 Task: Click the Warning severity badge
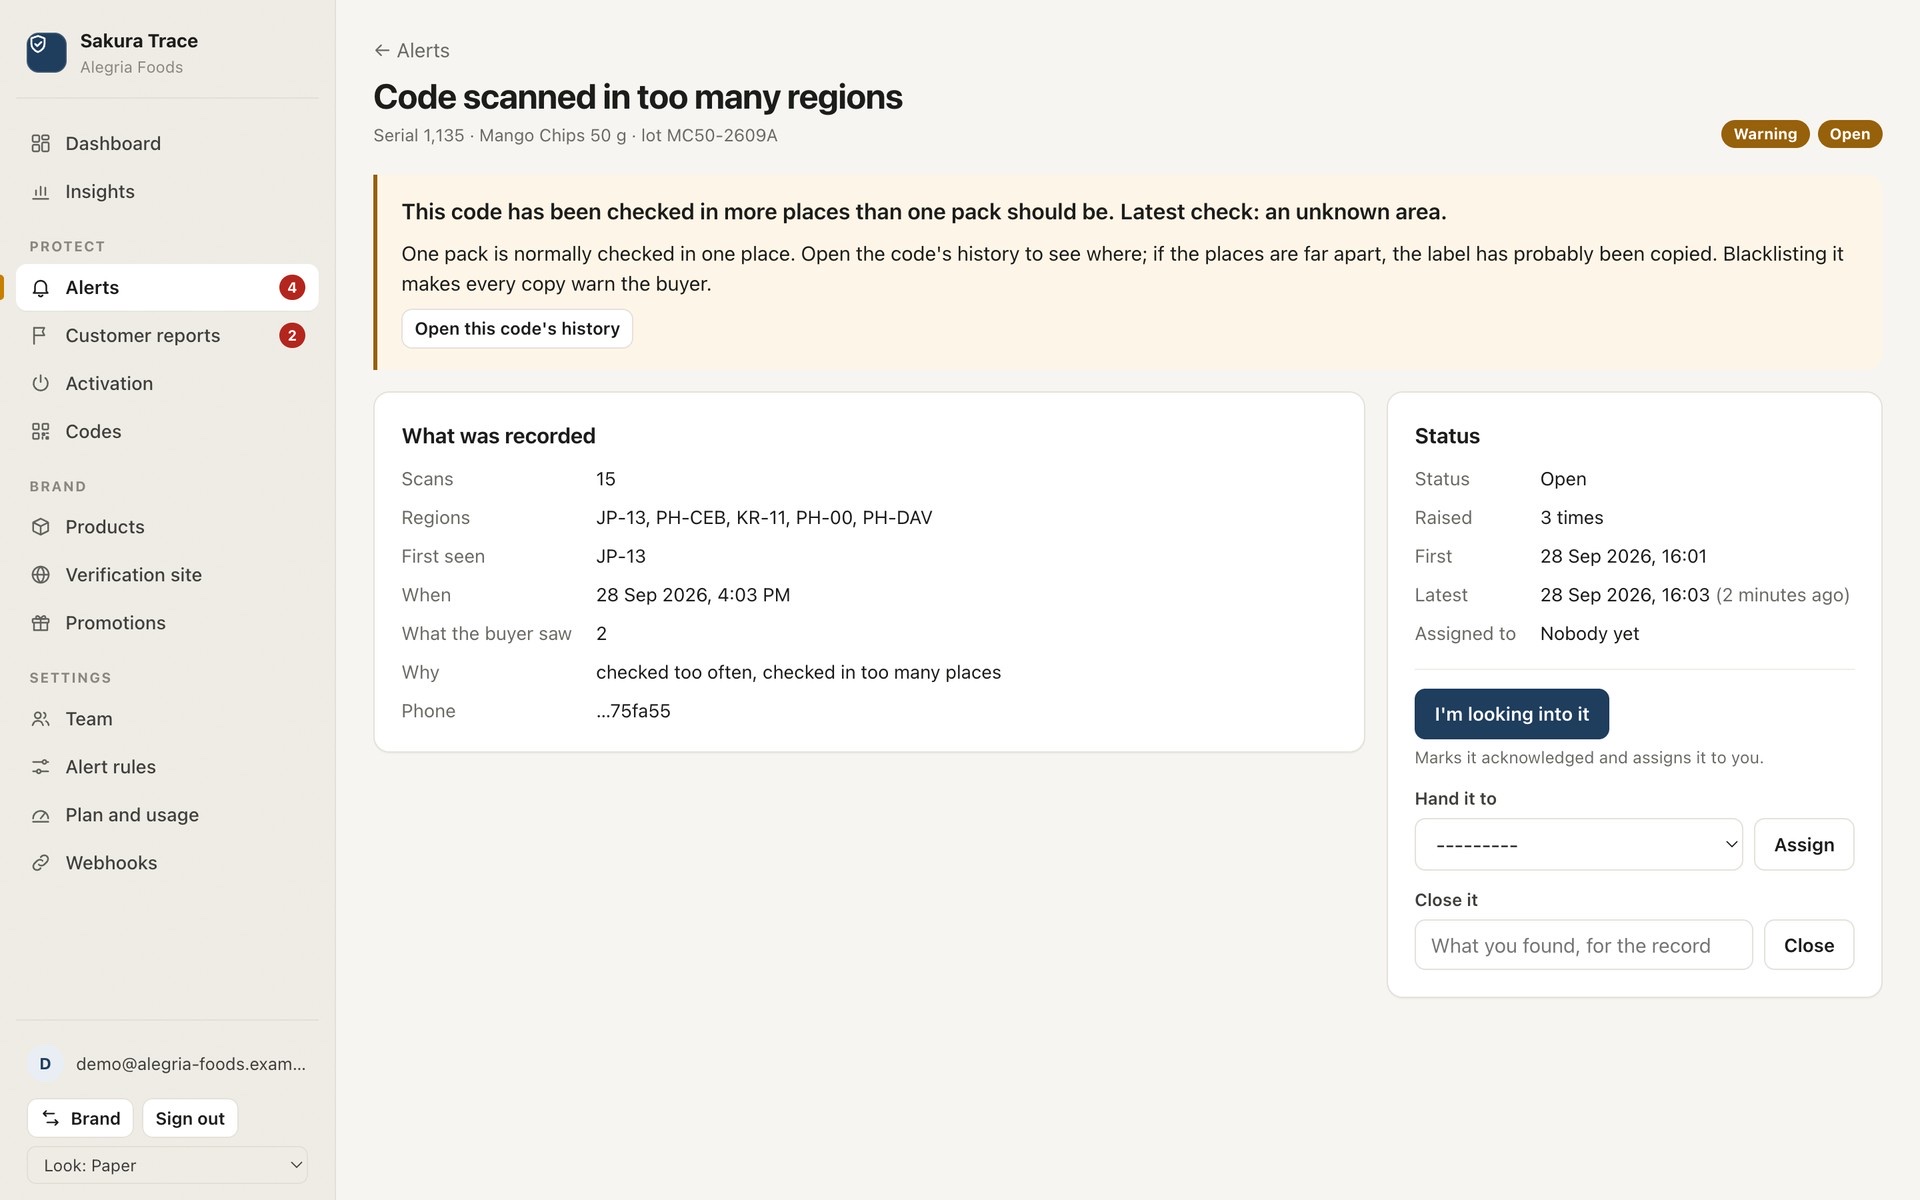tap(1765, 134)
